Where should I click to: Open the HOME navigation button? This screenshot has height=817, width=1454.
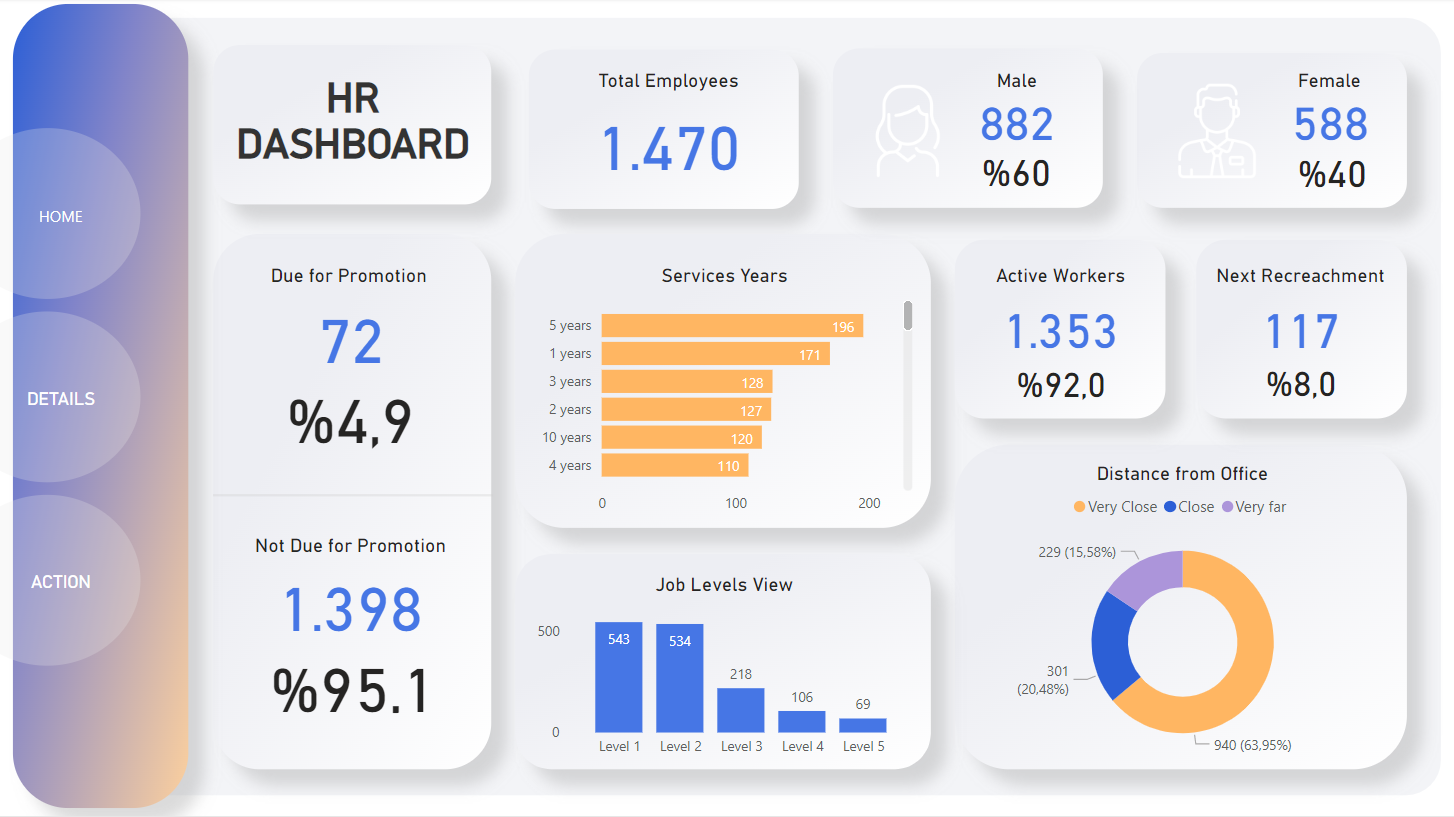(61, 216)
